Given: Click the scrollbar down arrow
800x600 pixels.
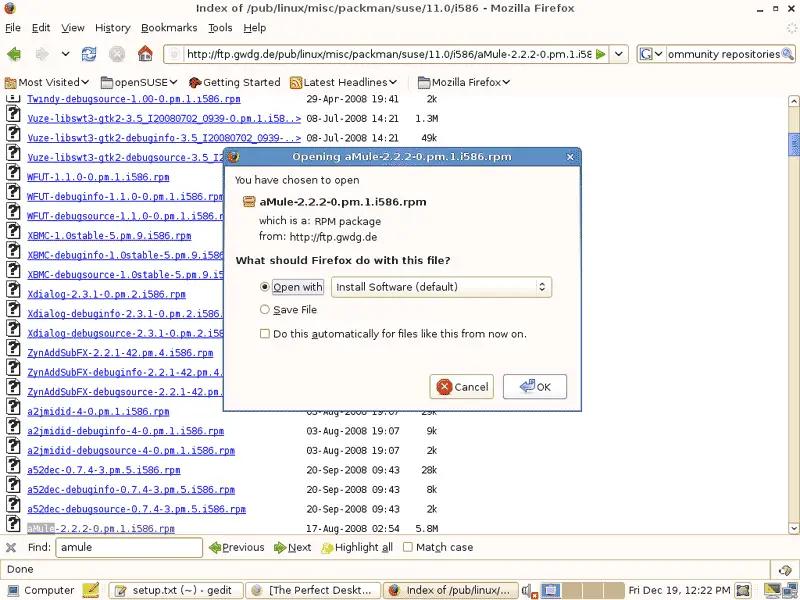Looking at the screenshot, I should click(793, 528).
